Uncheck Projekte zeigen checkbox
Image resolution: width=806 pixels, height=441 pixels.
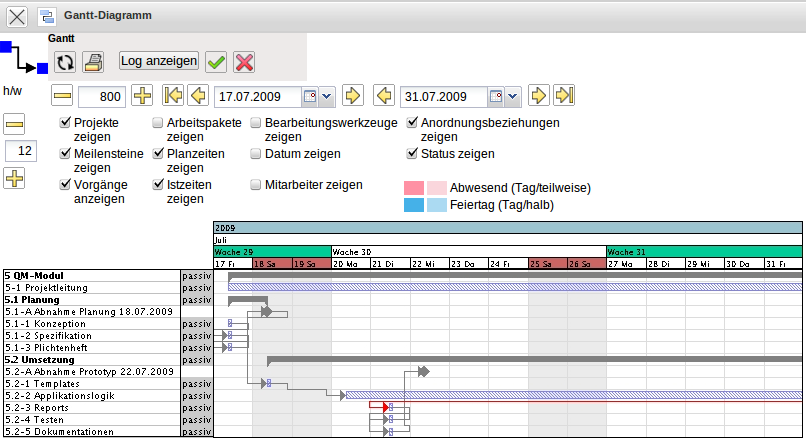click(x=65, y=123)
